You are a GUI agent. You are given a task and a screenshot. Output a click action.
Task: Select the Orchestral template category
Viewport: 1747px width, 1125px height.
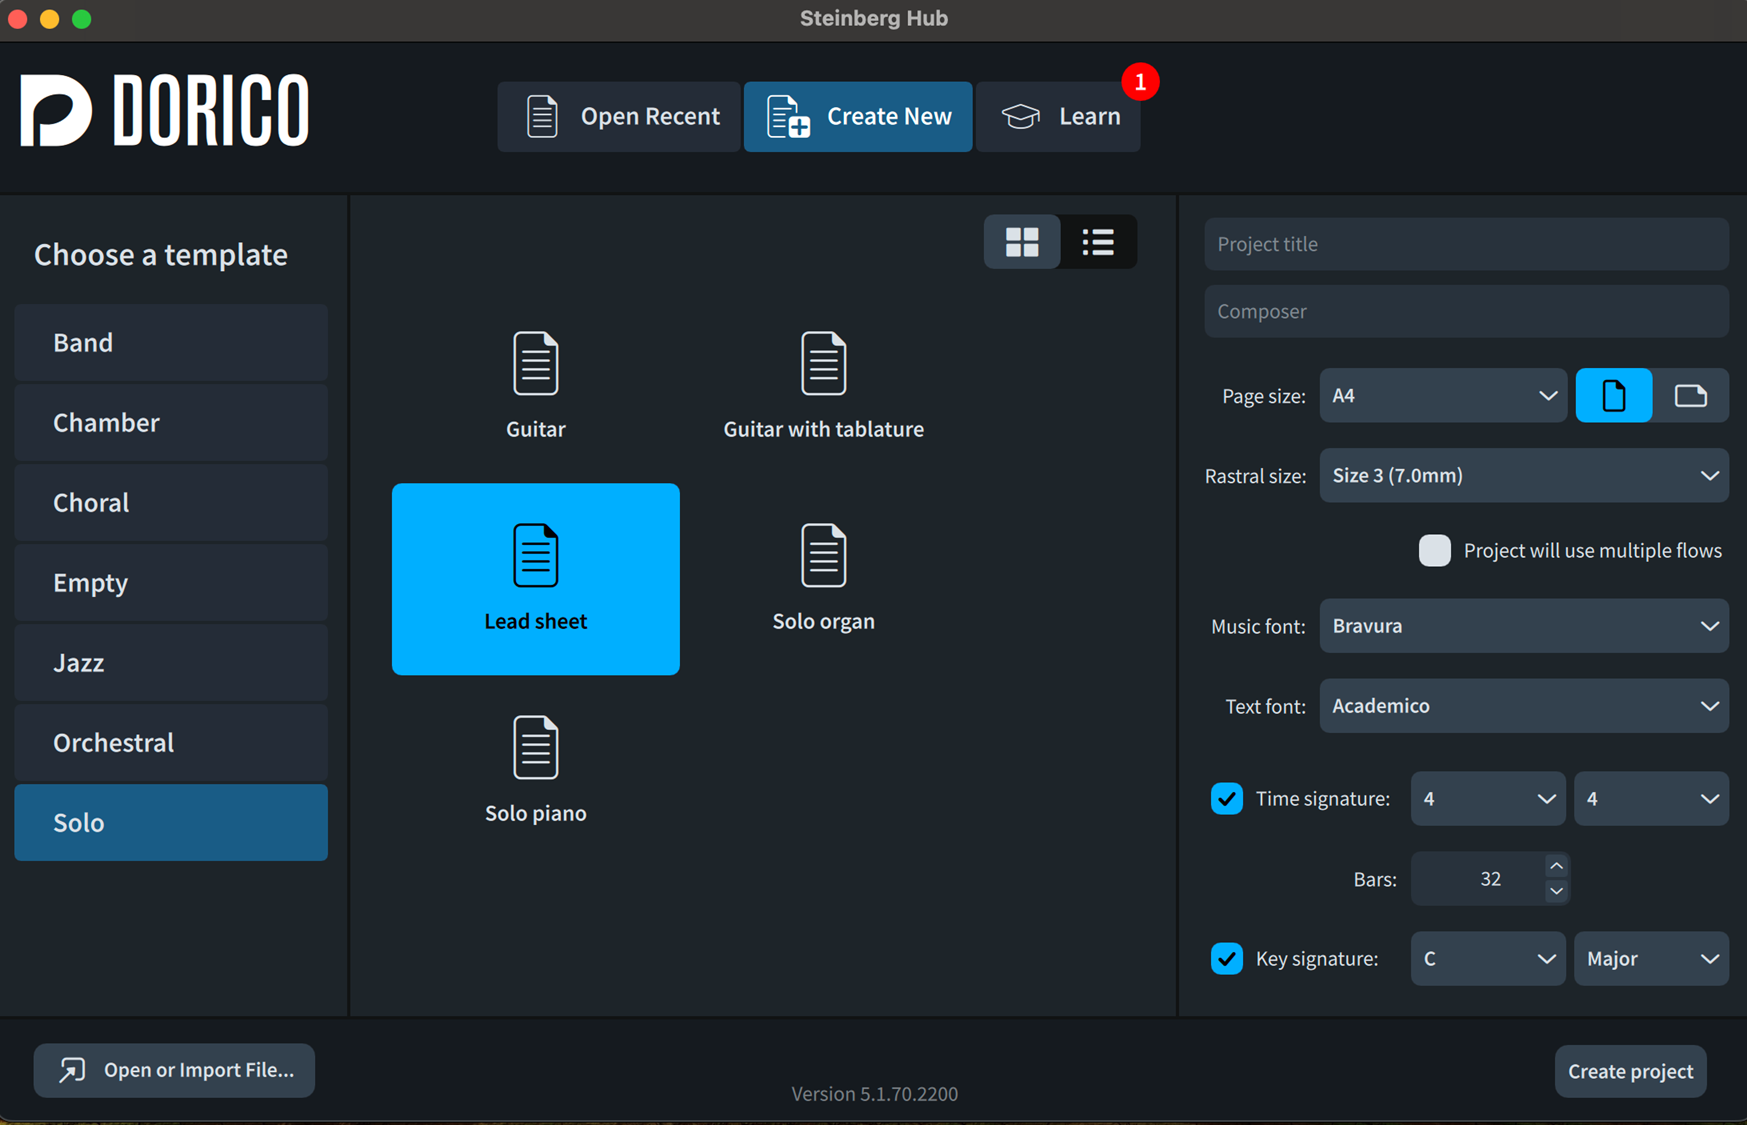(x=171, y=743)
